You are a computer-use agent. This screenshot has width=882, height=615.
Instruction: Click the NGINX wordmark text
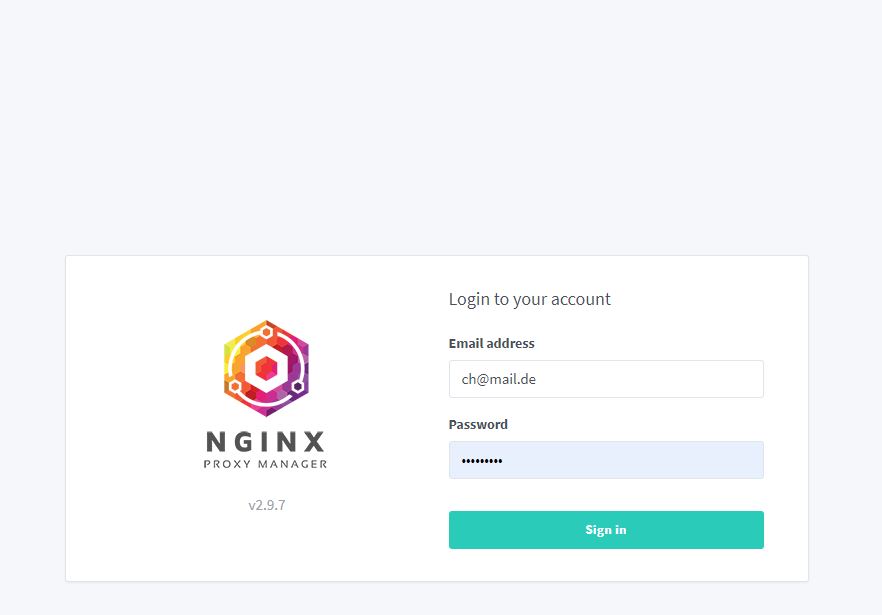(266, 442)
